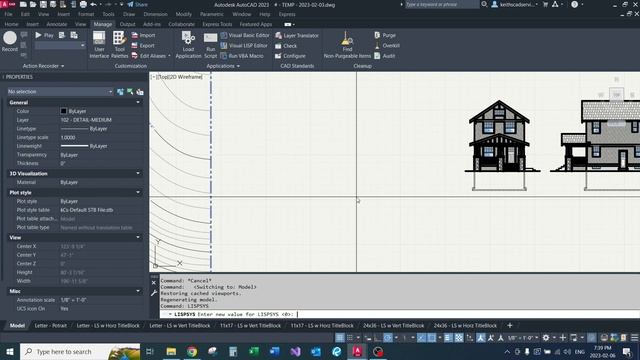Expand the Action Recorder panel
This screenshot has width=640, height=360.
pyautogui.click(x=43, y=66)
